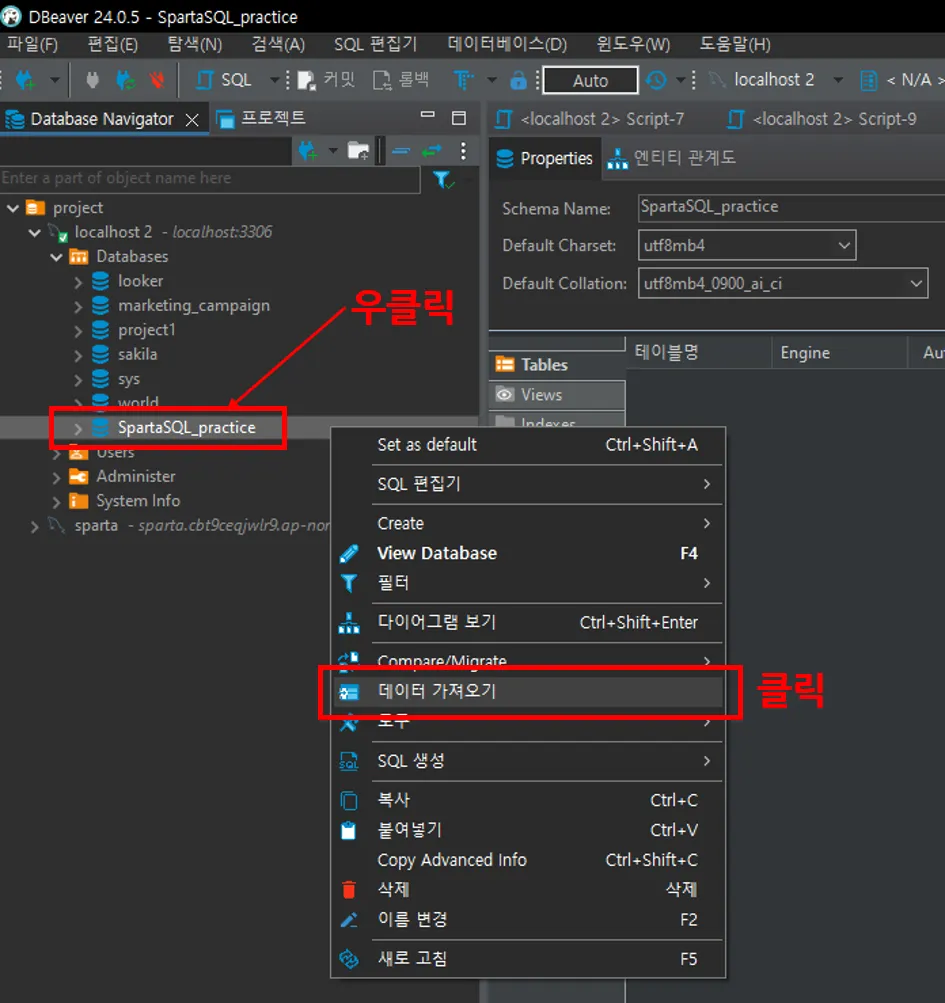Image resolution: width=945 pixels, height=1003 pixels.
Task: Collapse the Databases folder node
Action: pyautogui.click(x=56, y=257)
